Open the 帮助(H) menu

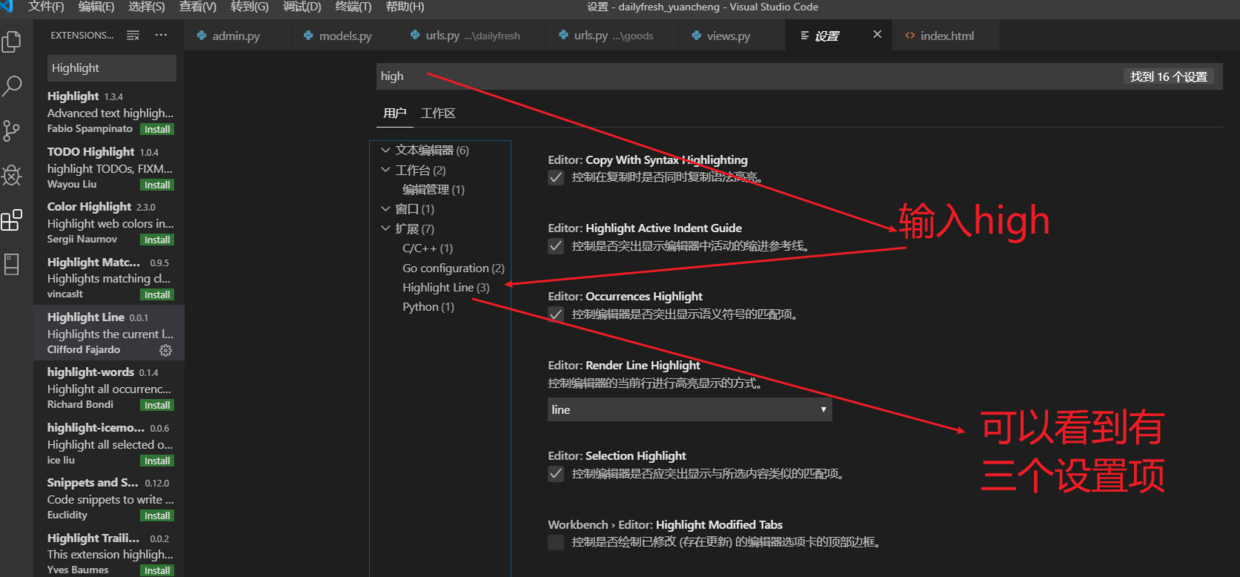pyautogui.click(x=405, y=7)
